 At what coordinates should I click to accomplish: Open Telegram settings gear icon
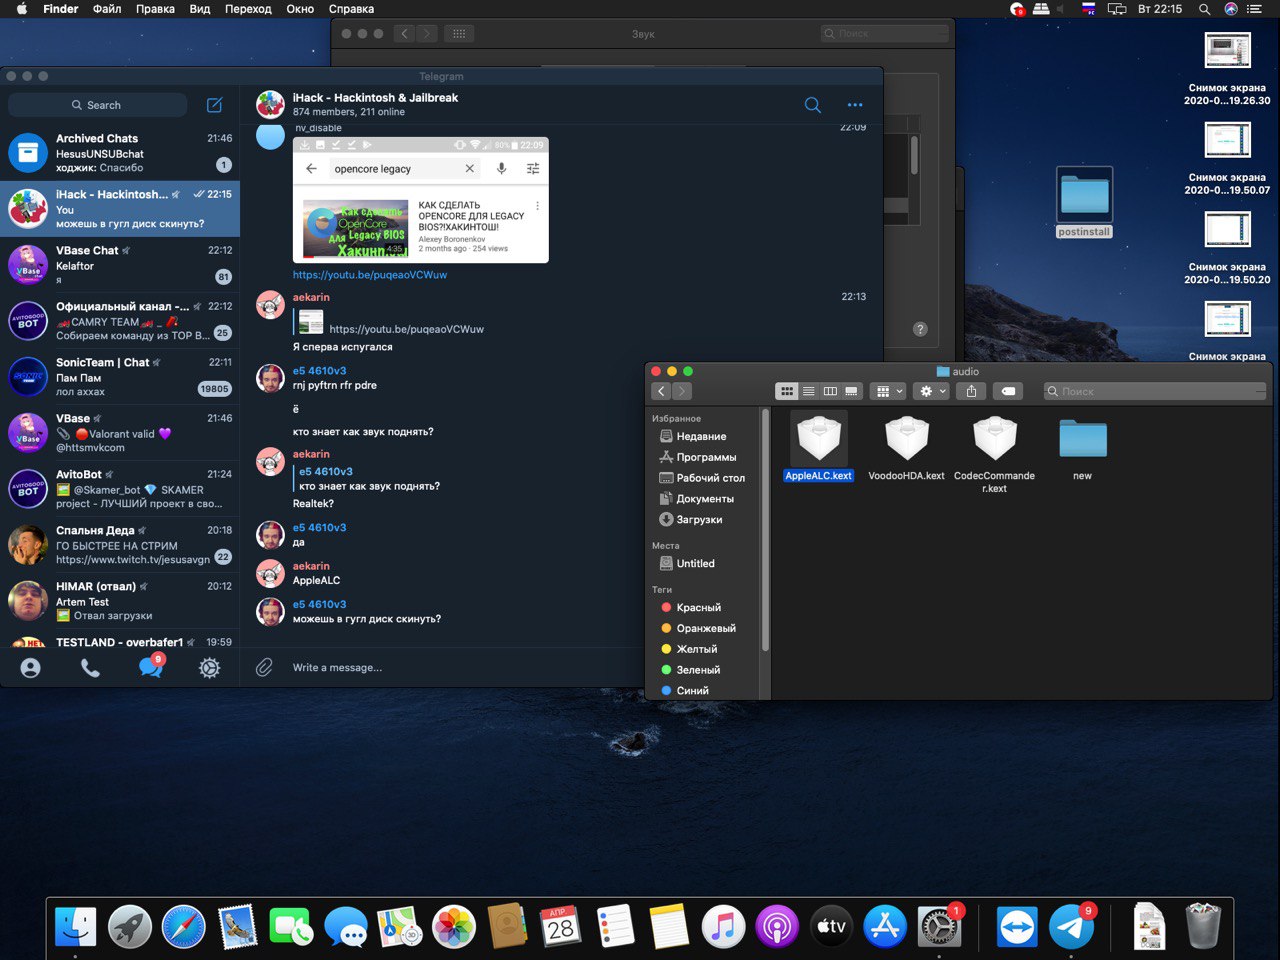[x=209, y=668]
